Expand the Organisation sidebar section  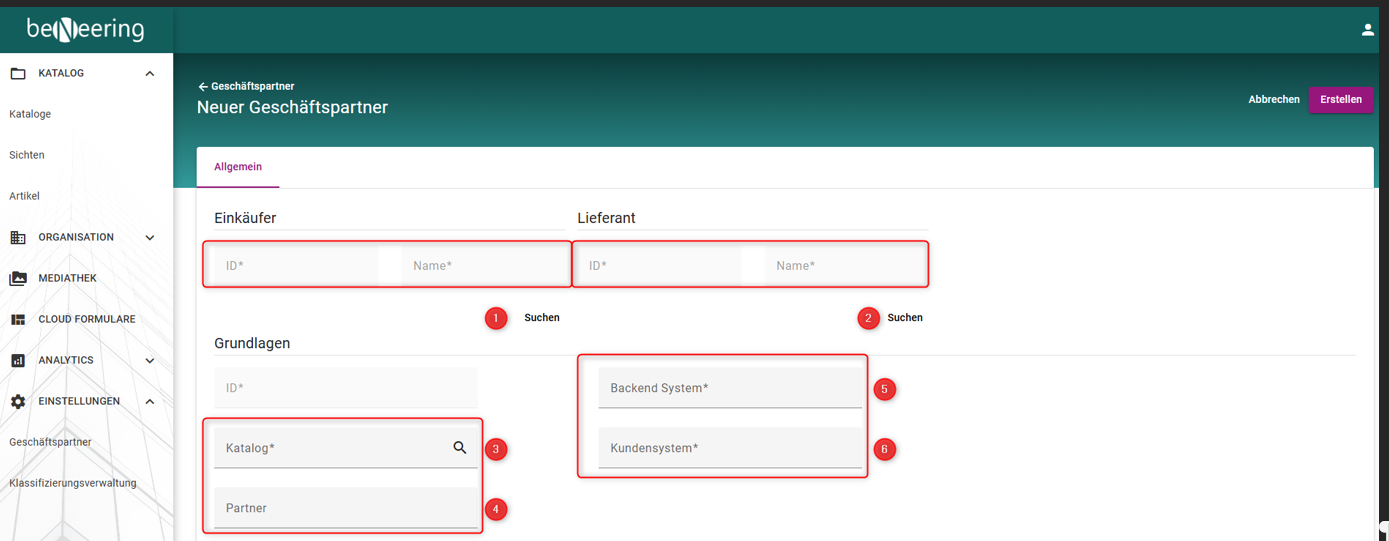coord(150,237)
